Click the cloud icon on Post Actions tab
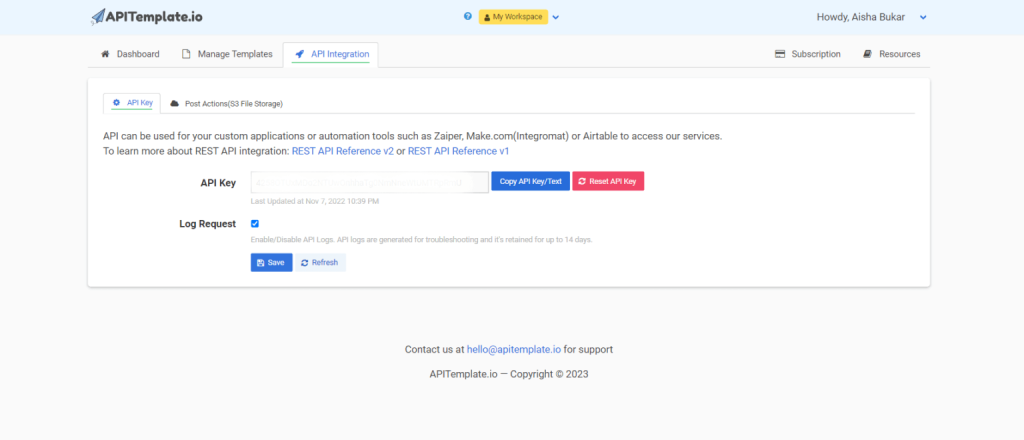This screenshot has width=1024, height=440. [x=174, y=104]
